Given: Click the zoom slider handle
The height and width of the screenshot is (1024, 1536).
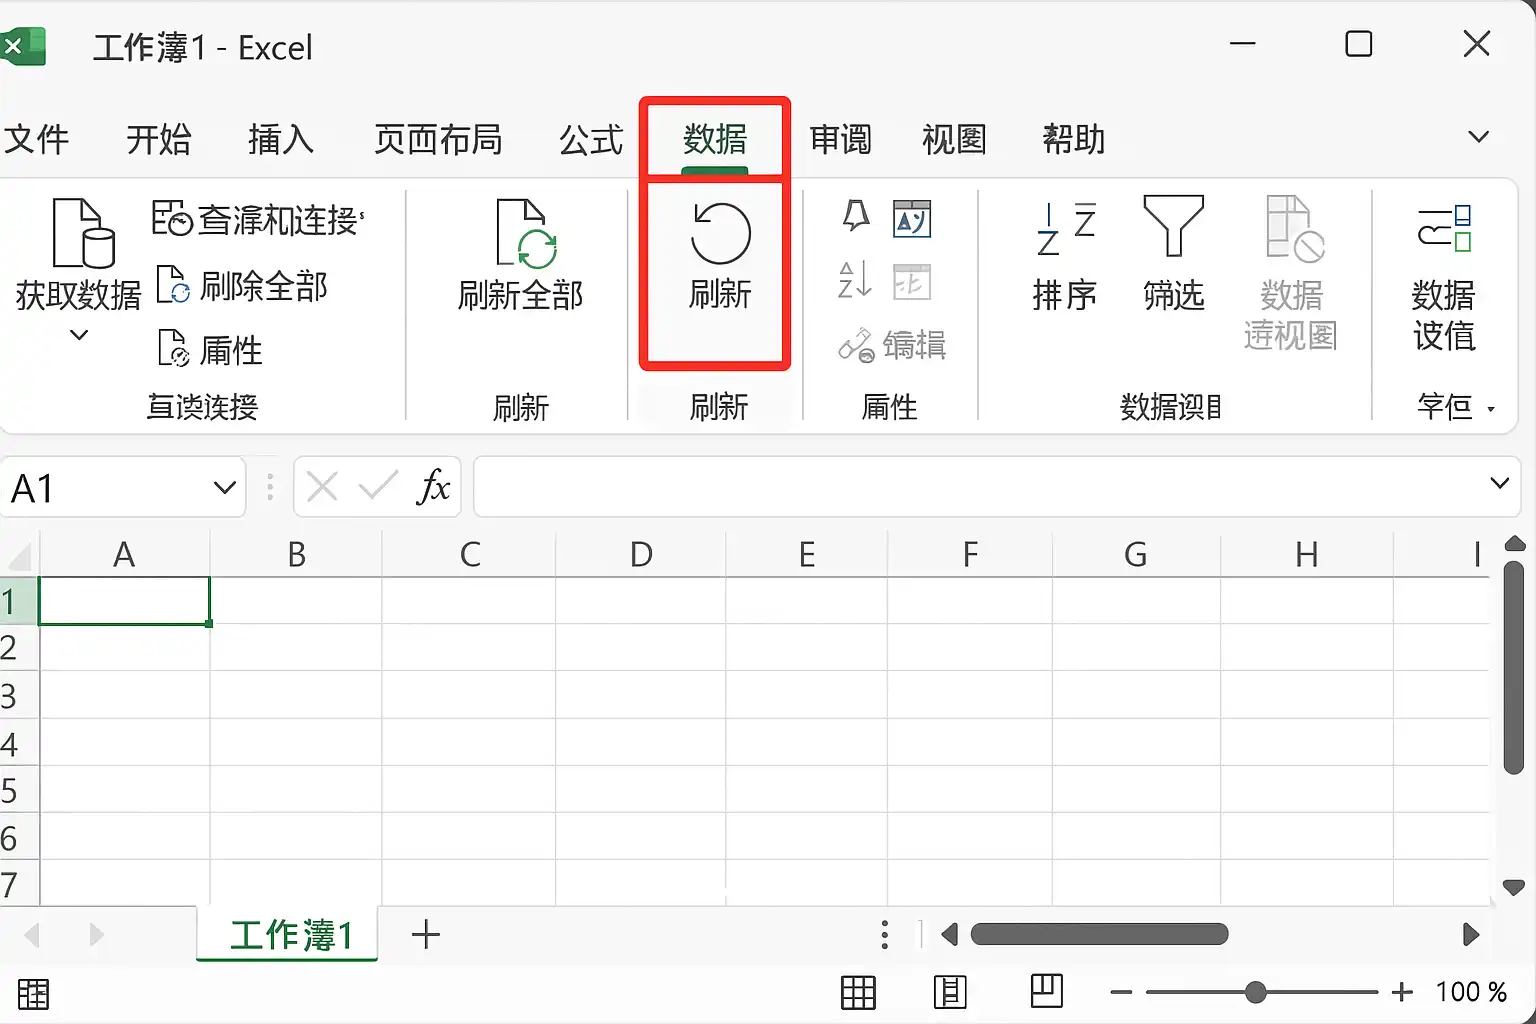Looking at the screenshot, I should [1256, 992].
